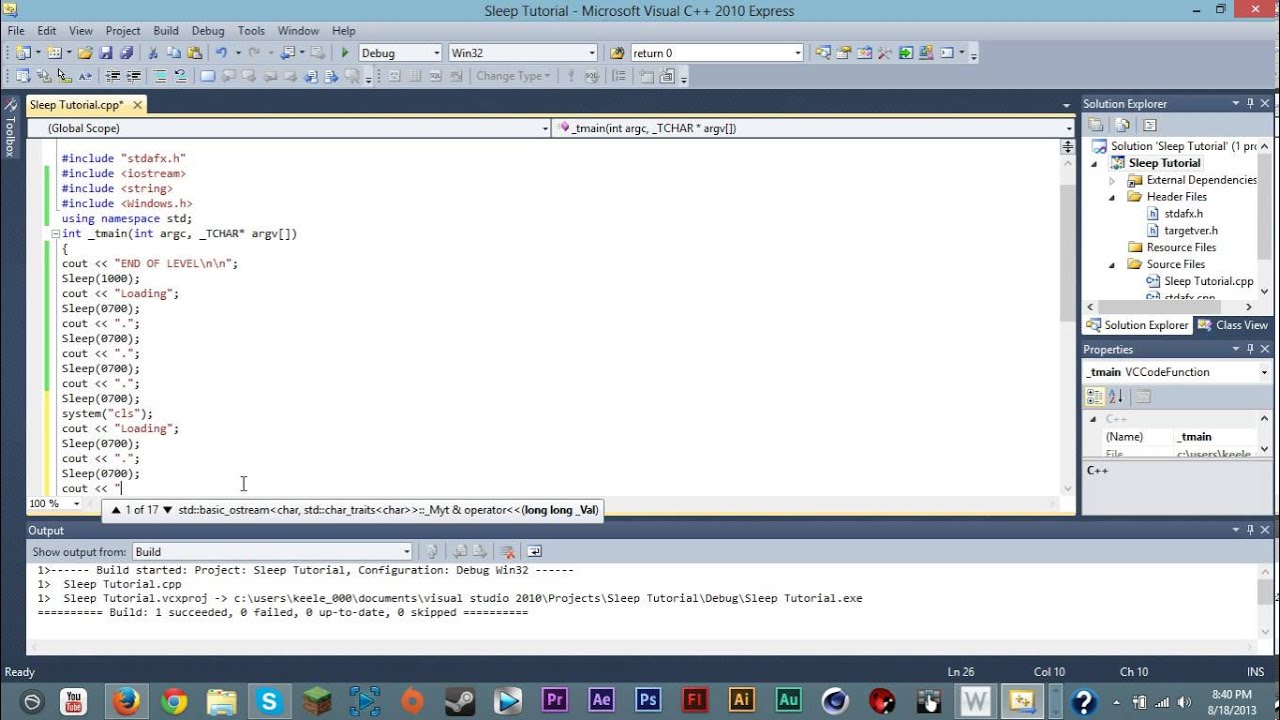Click the Find in Files icon

(617, 53)
